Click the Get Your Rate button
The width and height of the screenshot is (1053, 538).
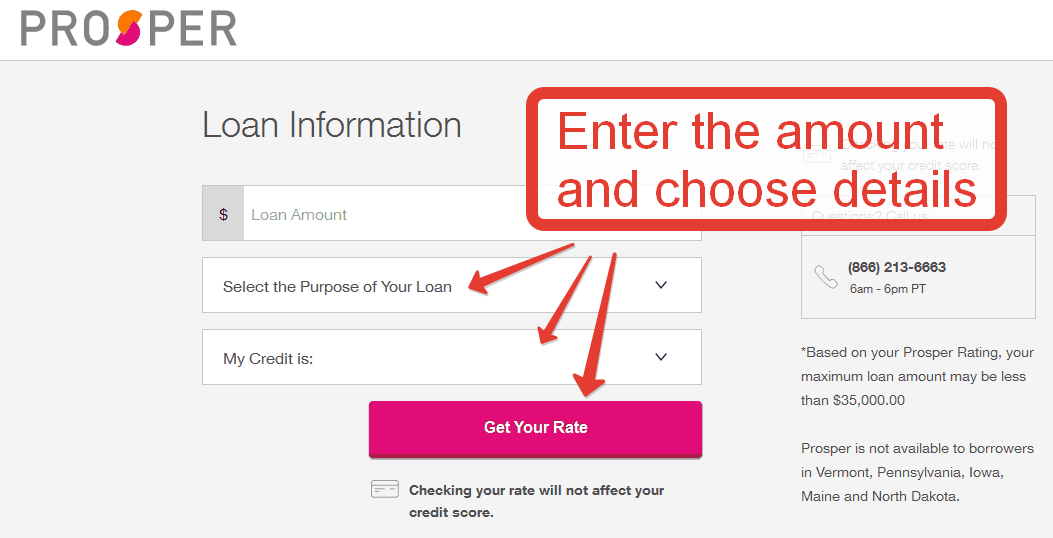(x=535, y=429)
